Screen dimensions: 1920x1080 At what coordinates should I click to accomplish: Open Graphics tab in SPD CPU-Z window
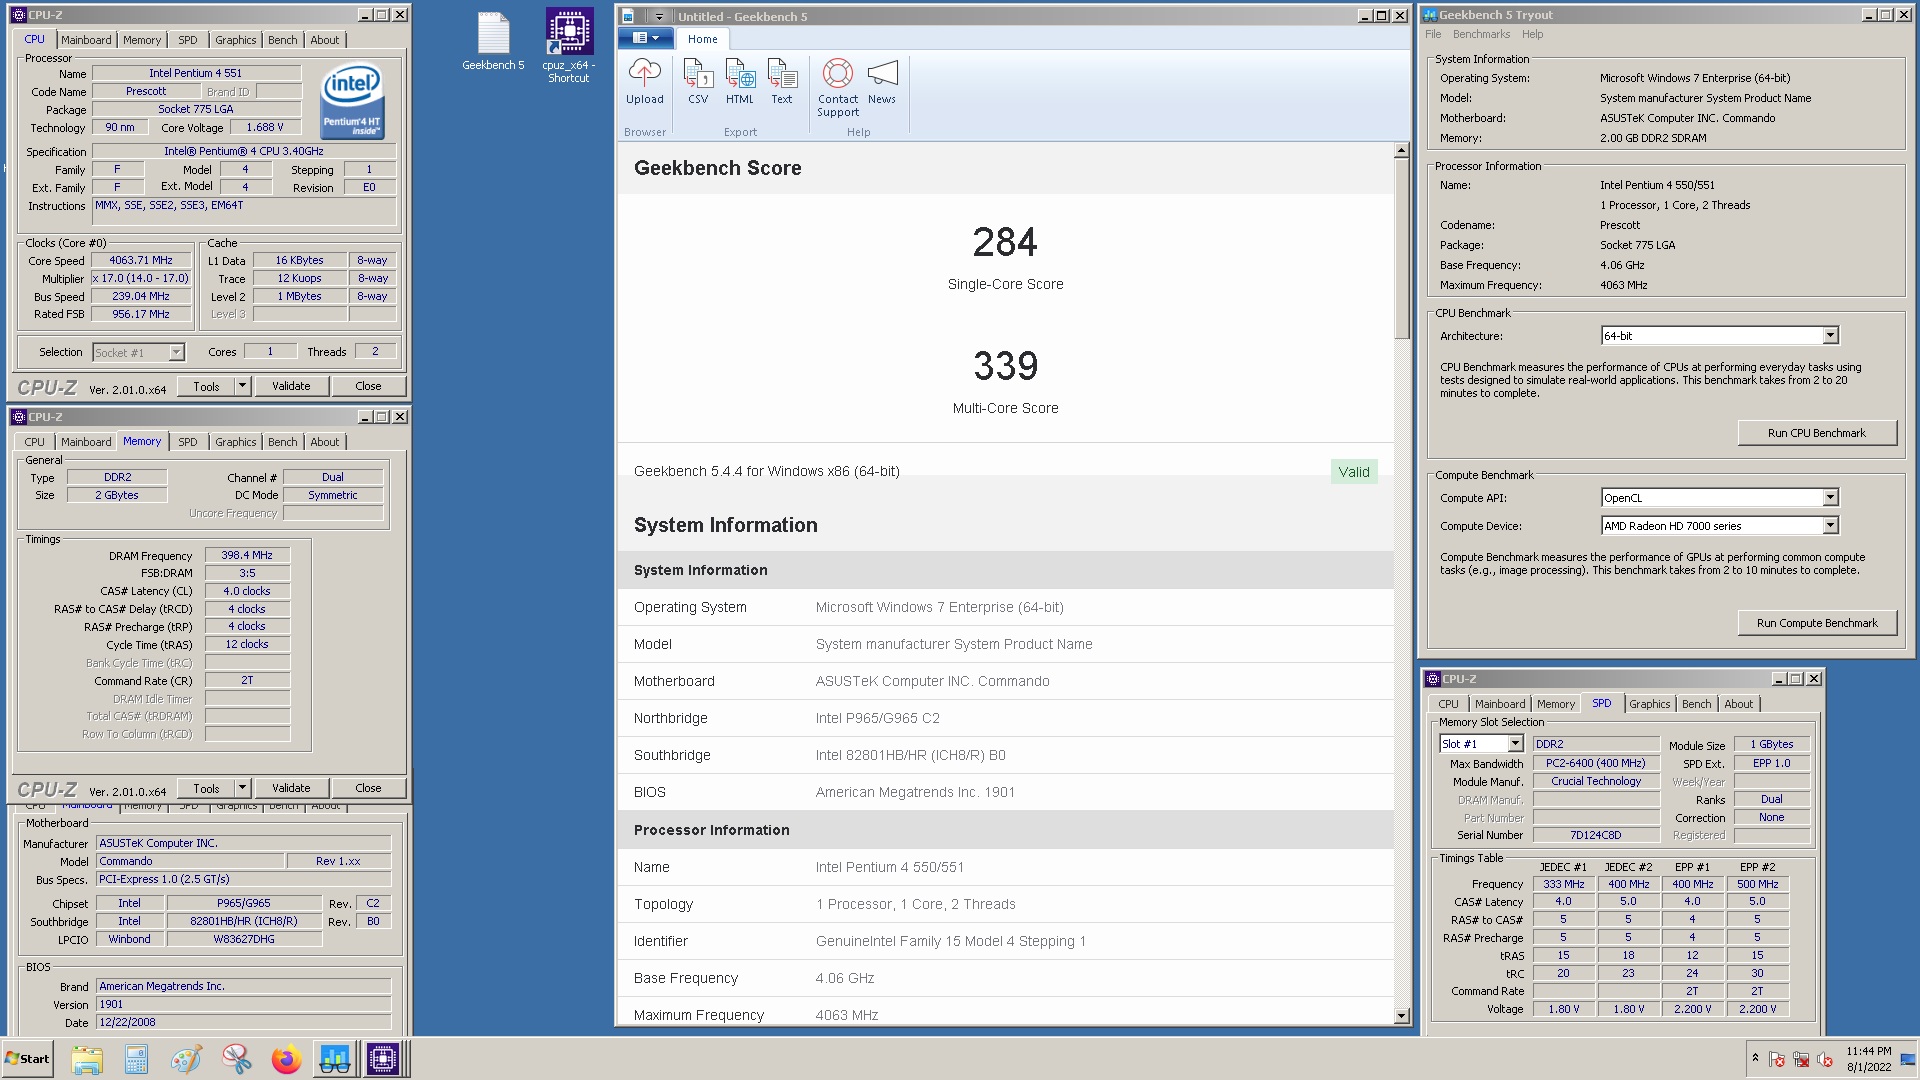(1649, 704)
